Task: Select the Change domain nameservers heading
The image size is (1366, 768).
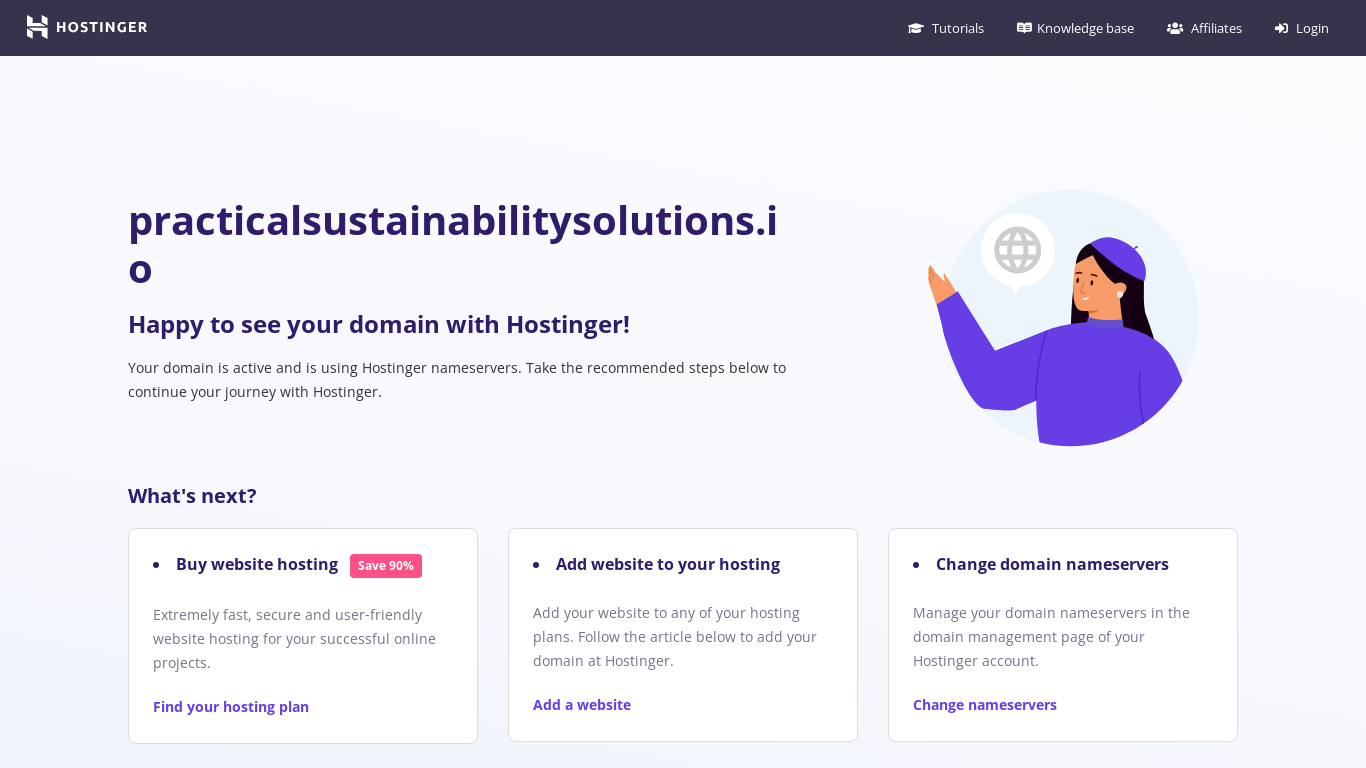Action: pyautogui.click(x=1052, y=564)
